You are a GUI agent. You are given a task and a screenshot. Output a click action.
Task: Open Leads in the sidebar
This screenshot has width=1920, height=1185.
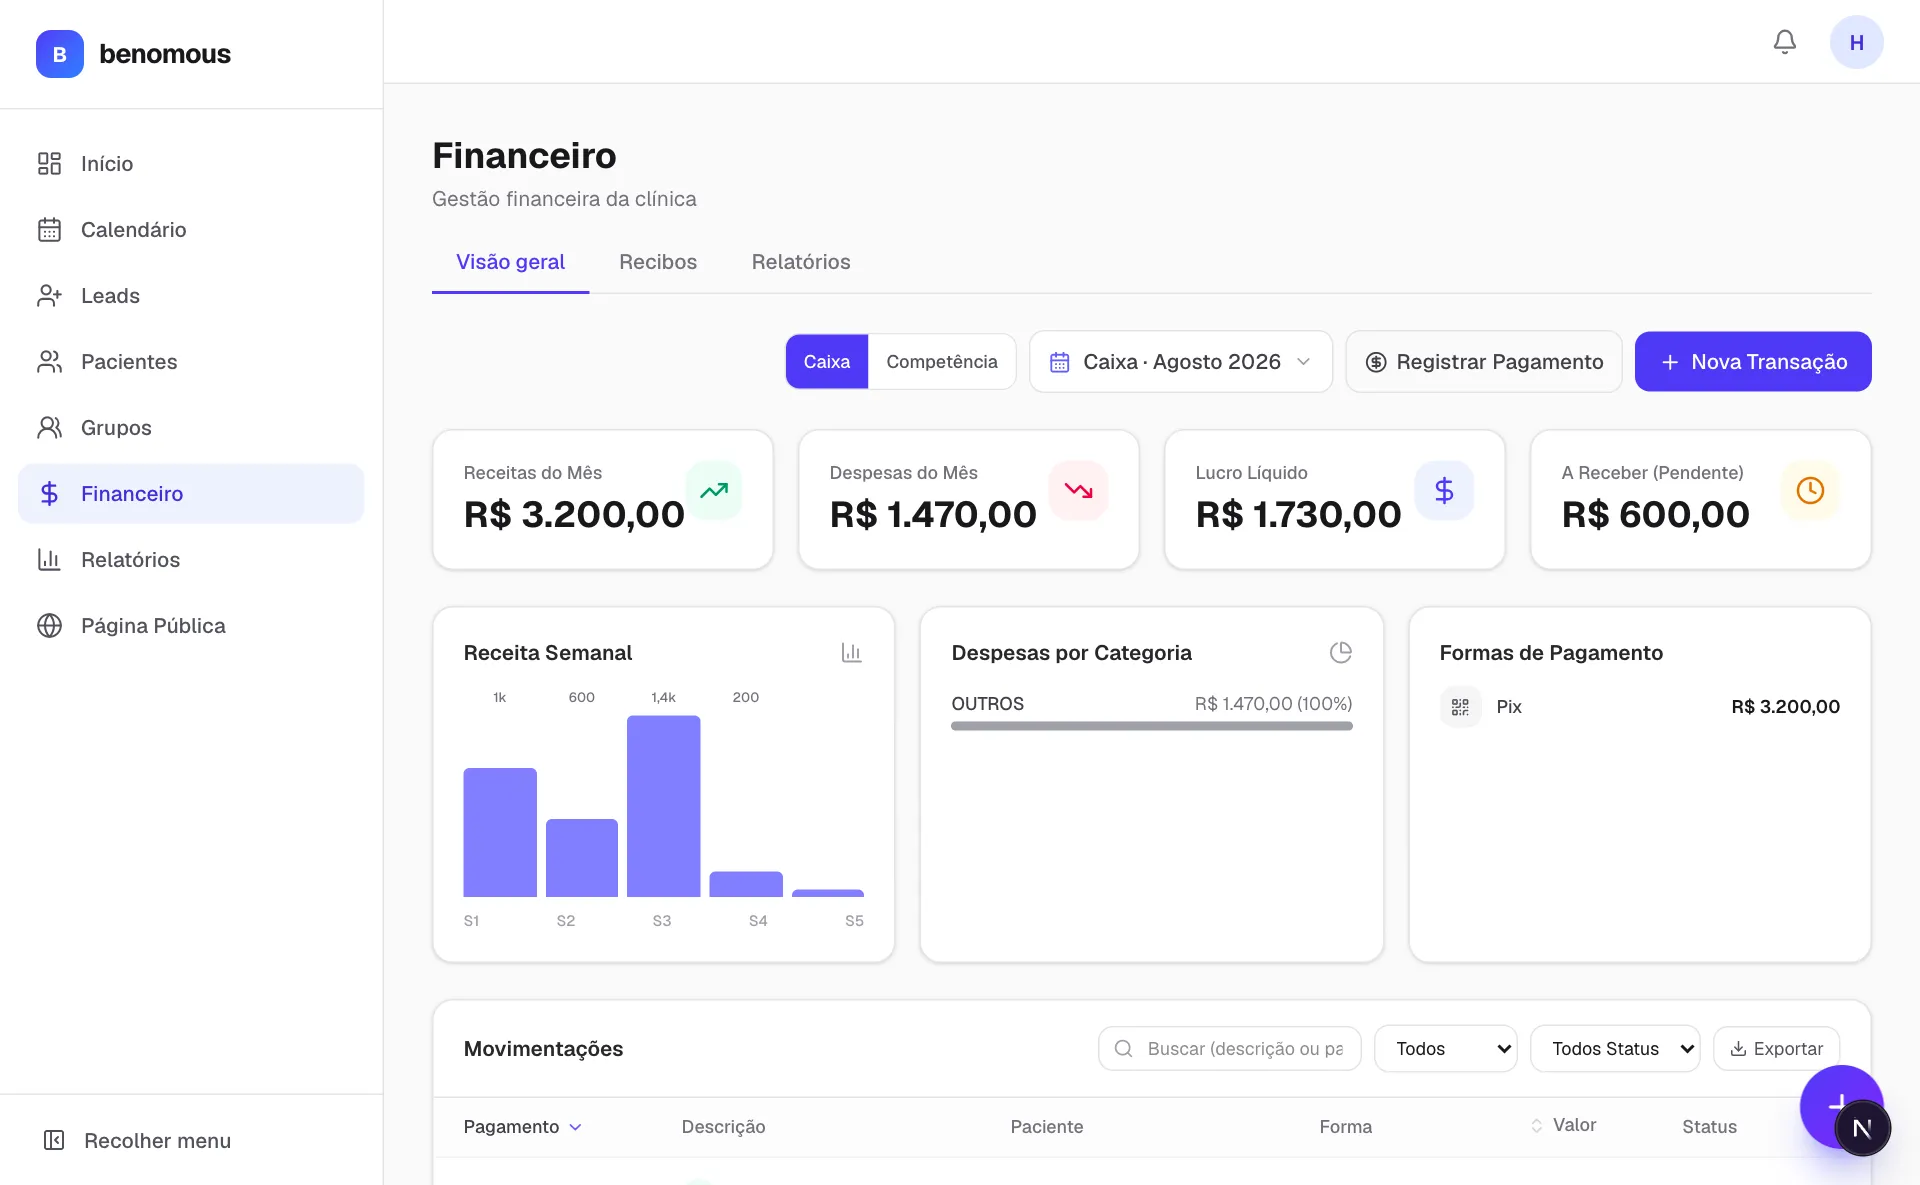tap(191, 295)
